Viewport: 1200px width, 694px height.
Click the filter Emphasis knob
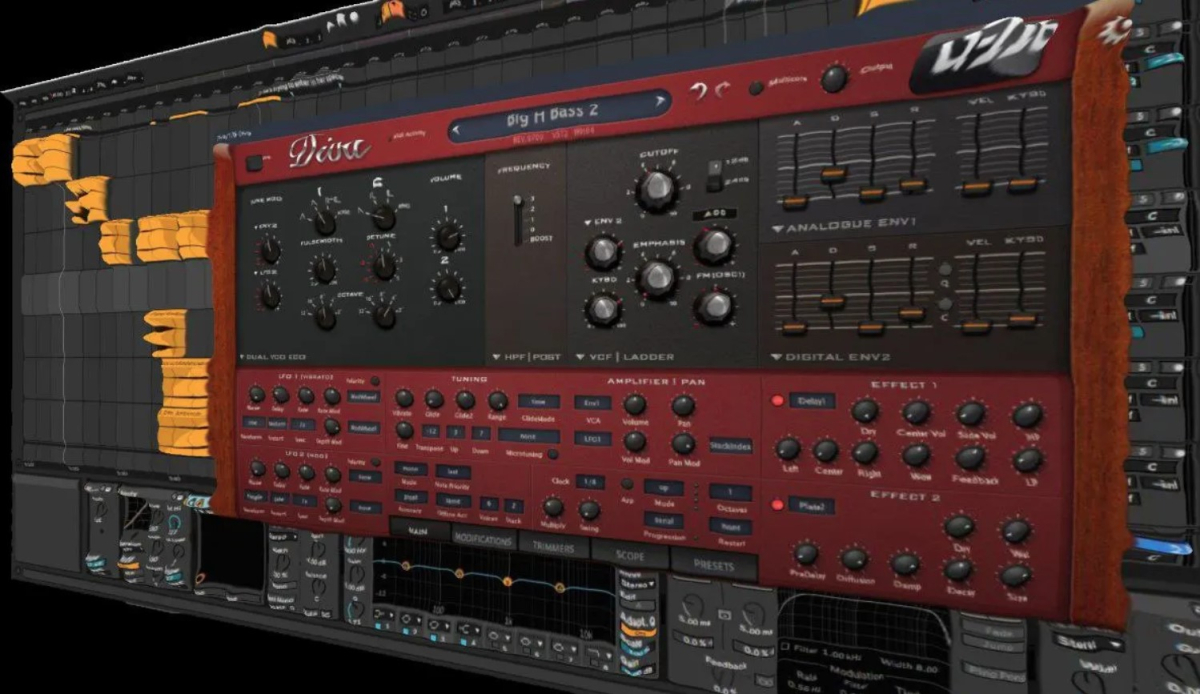coord(657,278)
